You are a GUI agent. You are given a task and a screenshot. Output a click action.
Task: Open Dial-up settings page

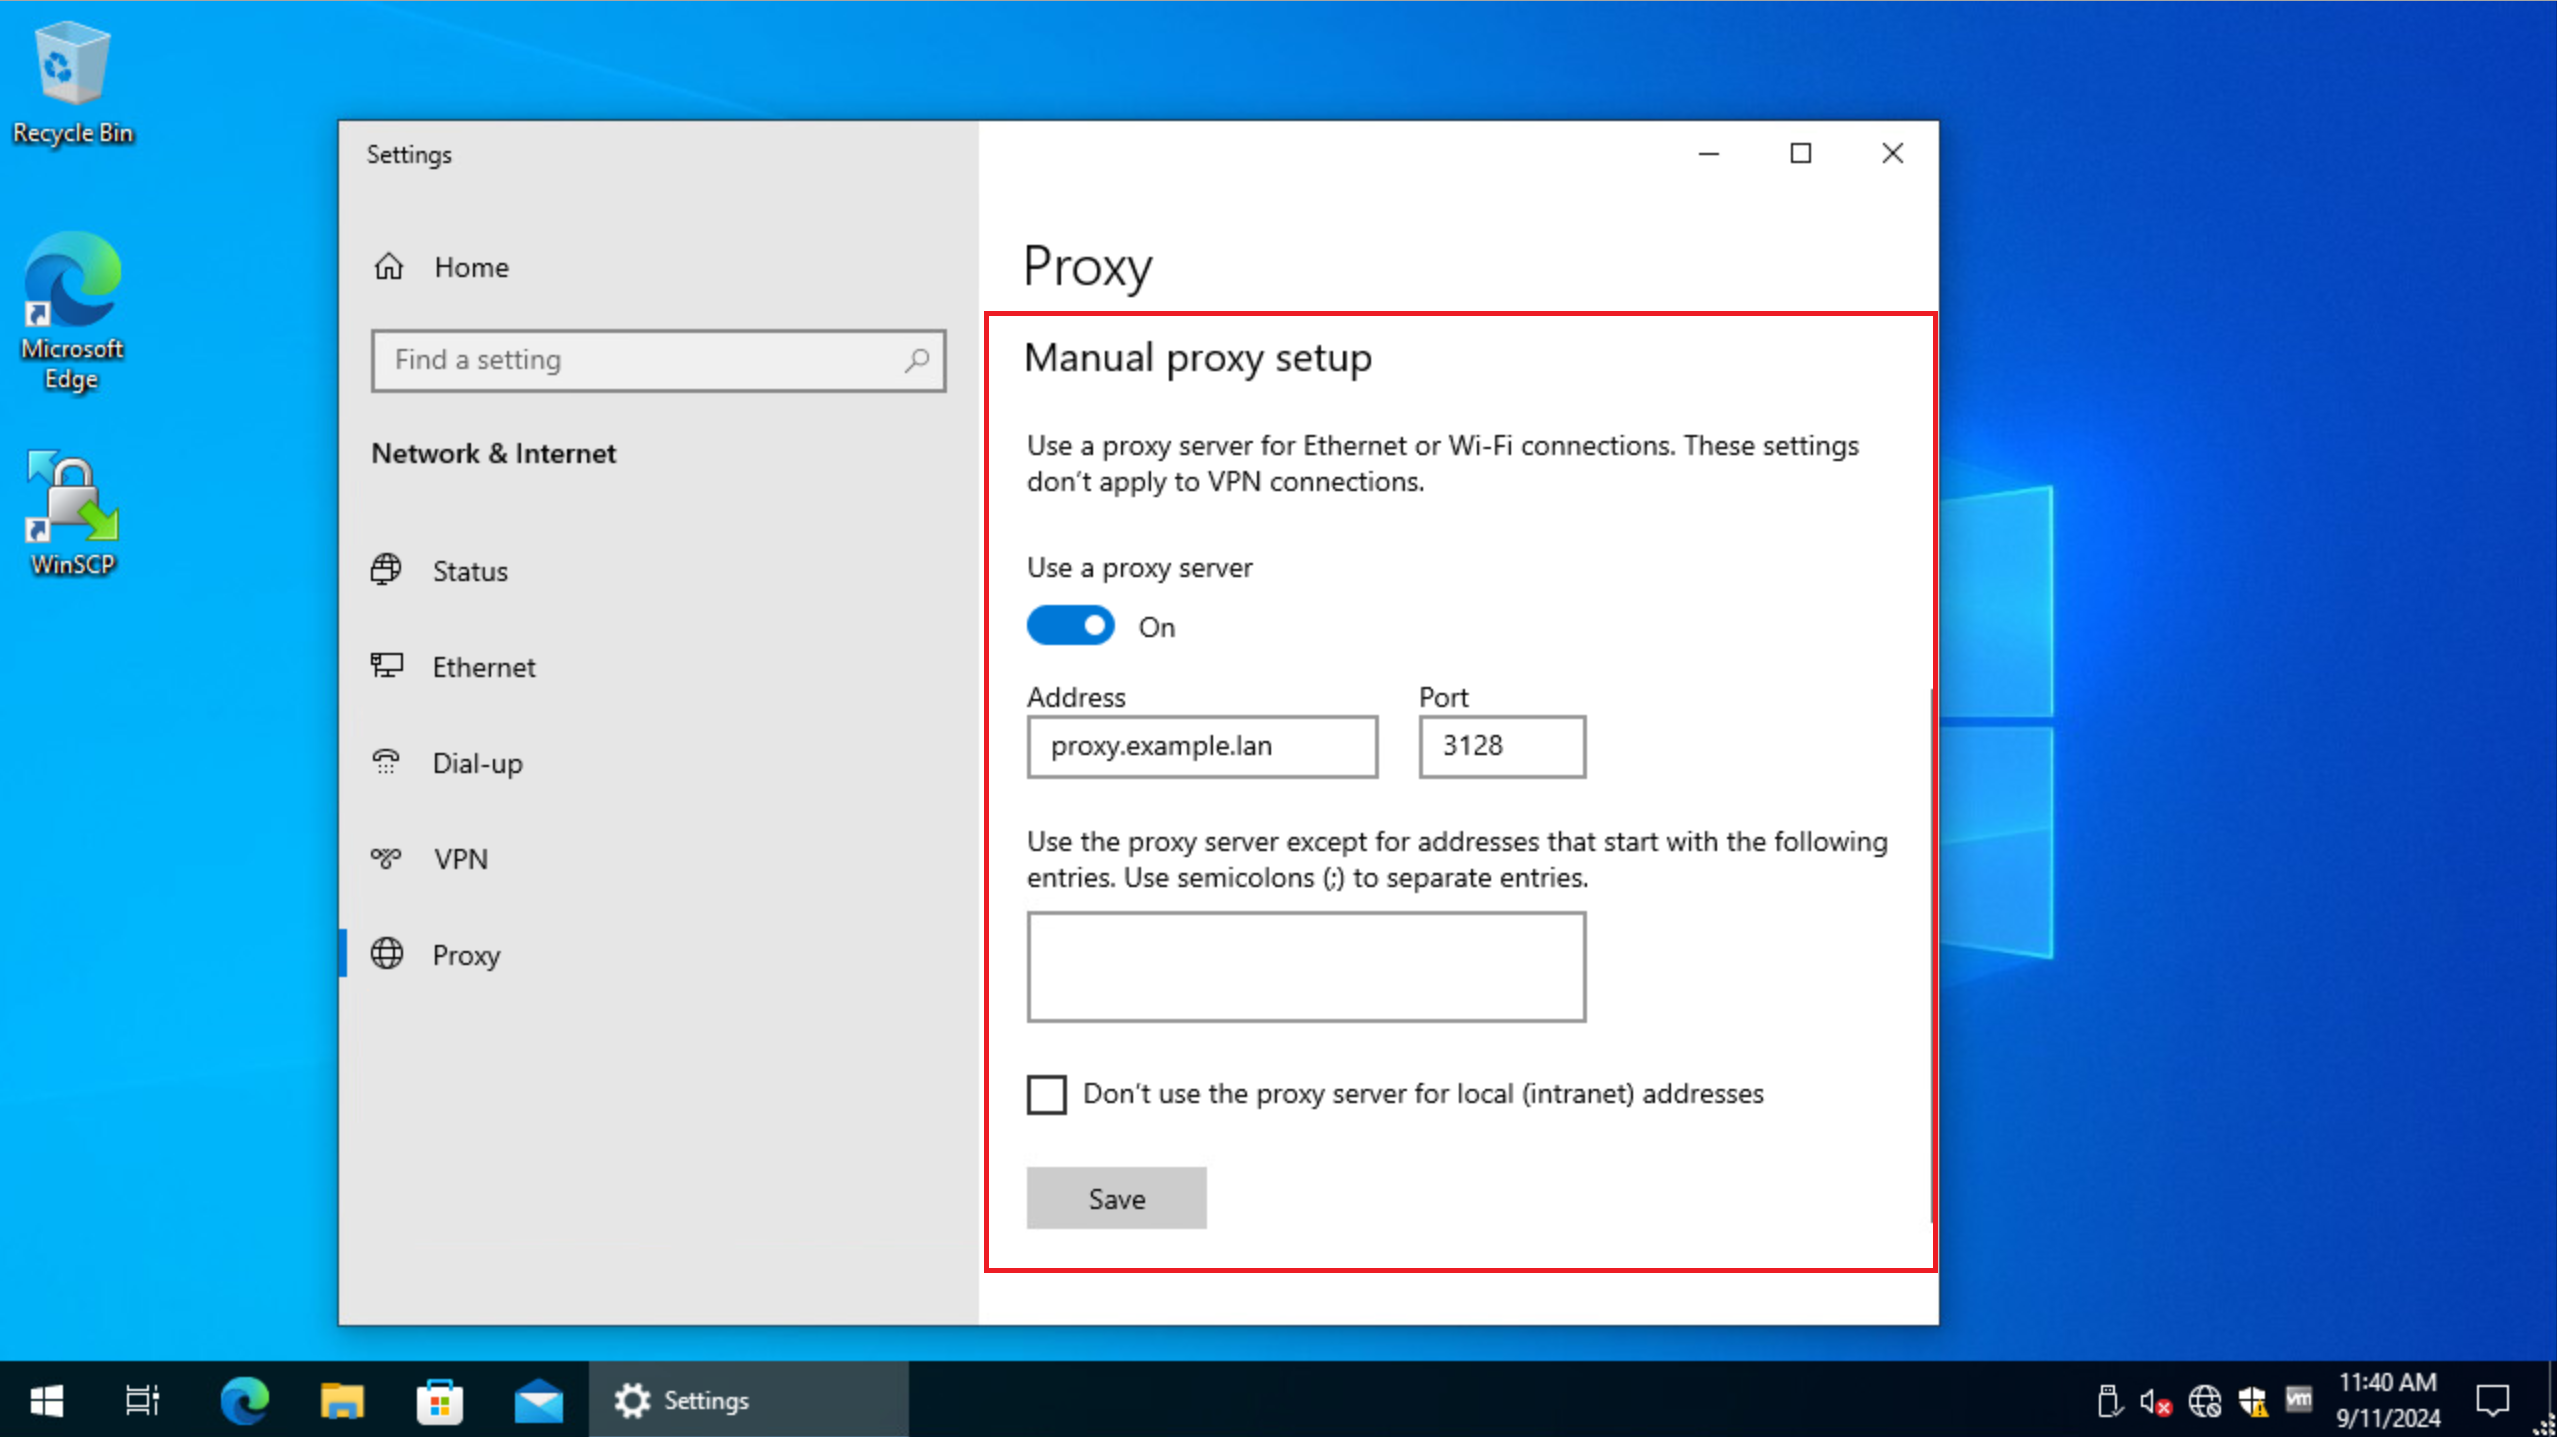click(477, 763)
